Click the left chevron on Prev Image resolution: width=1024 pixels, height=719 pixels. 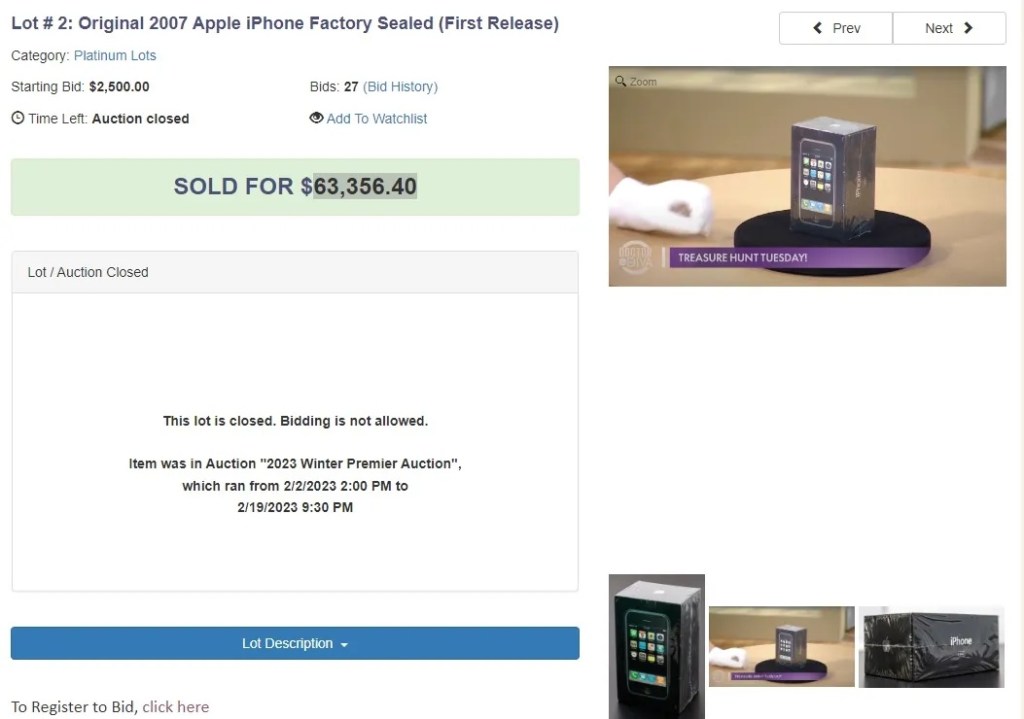(x=818, y=28)
